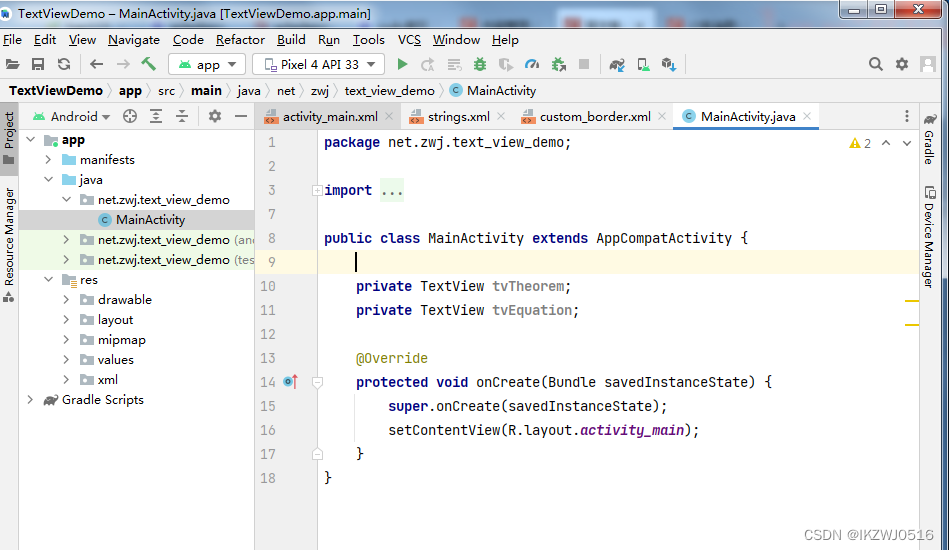Navigate forward with the right arrow icon
The width and height of the screenshot is (949, 550).
[123, 64]
